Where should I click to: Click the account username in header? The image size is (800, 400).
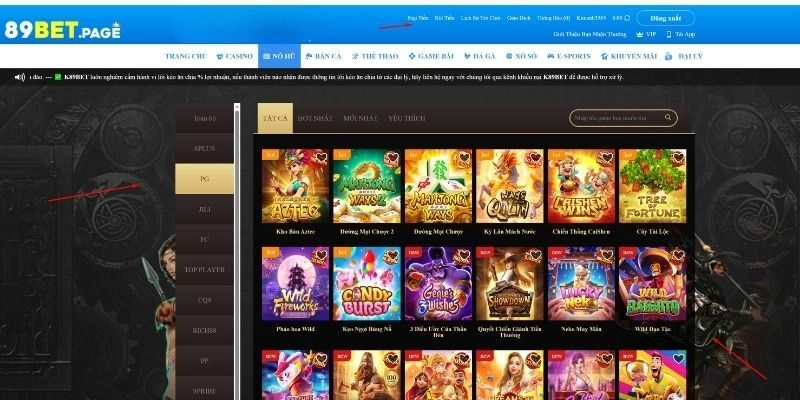pos(591,18)
